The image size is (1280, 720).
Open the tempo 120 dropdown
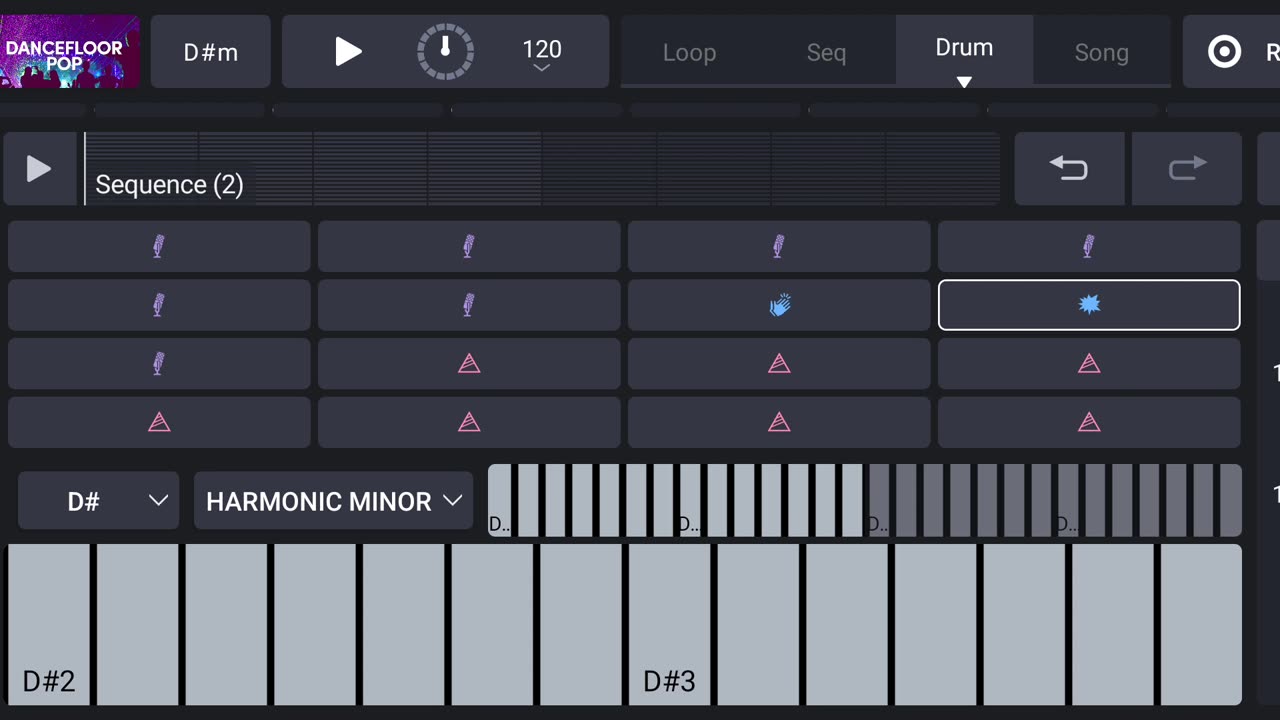(x=542, y=55)
